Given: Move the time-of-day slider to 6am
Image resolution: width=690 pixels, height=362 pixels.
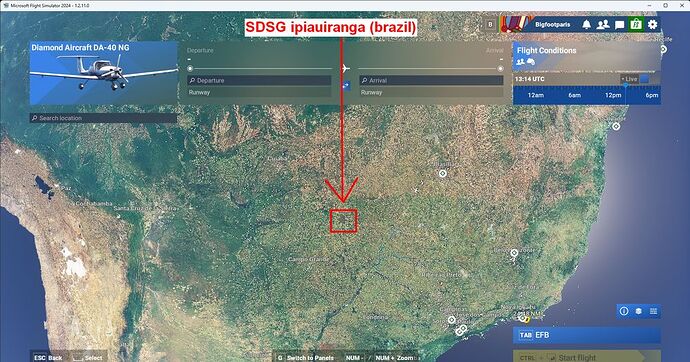Looking at the screenshot, I should [x=574, y=95].
